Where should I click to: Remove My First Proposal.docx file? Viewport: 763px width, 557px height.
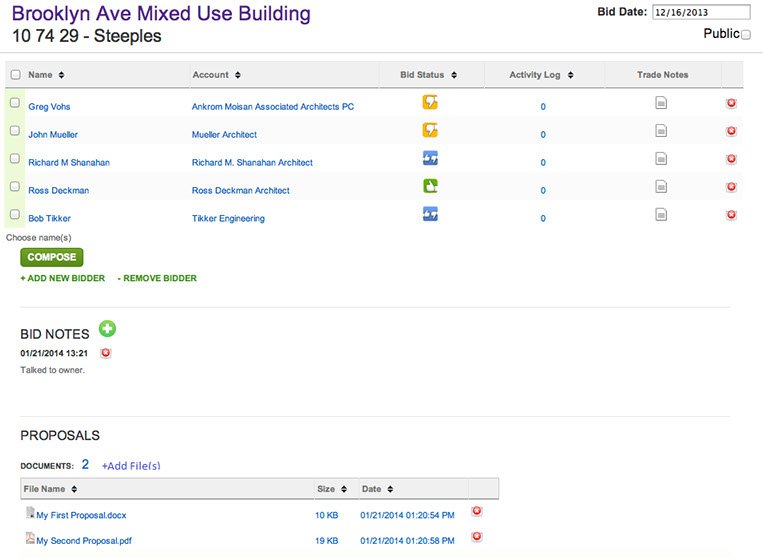point(476,511)
